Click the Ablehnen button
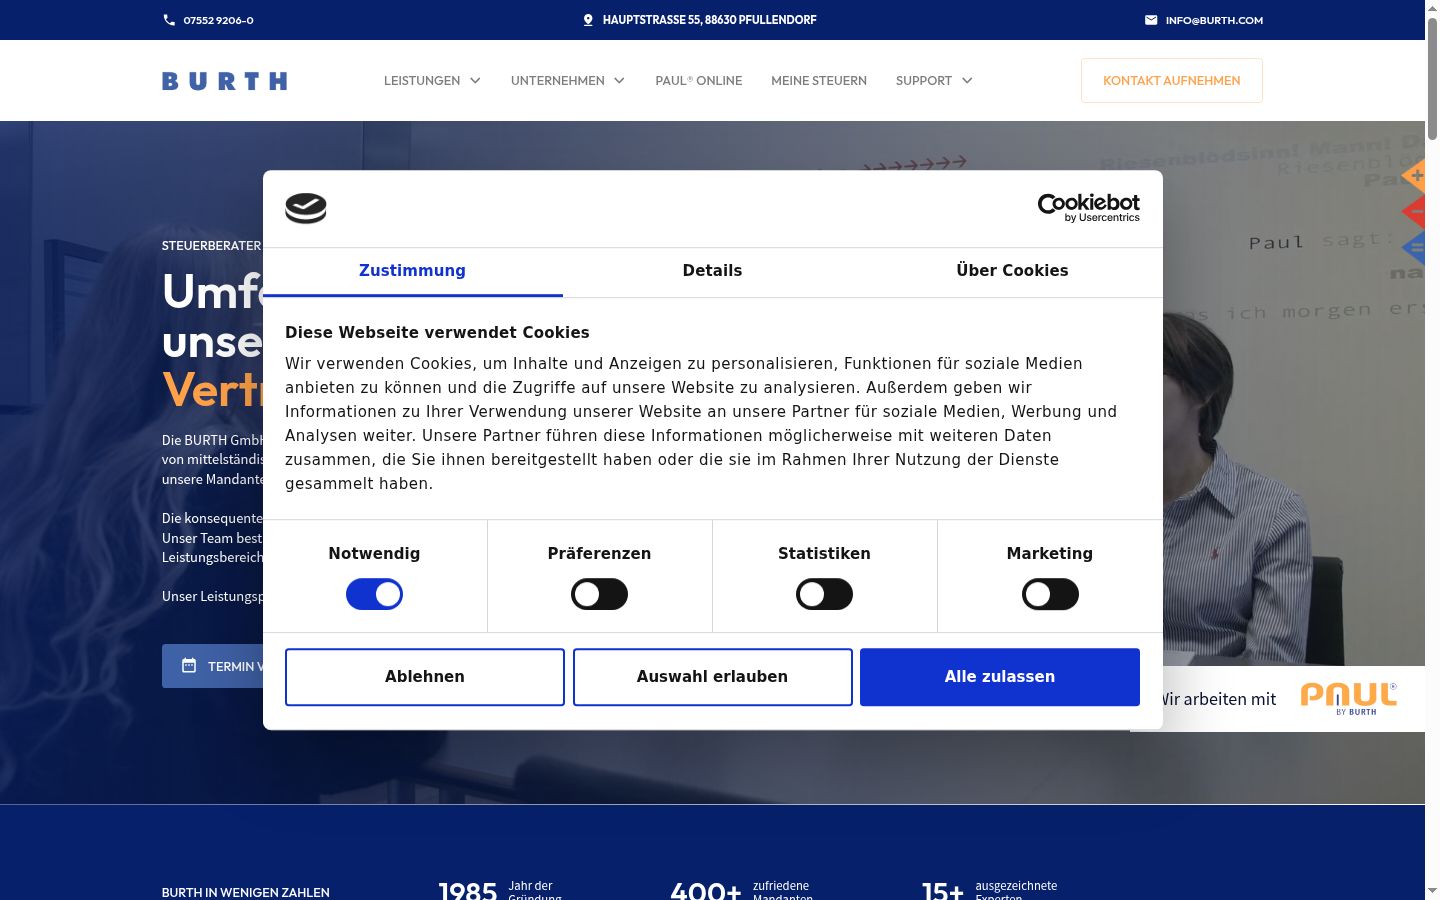Screen dimensions: 1440x900 (x=425, y=677)
